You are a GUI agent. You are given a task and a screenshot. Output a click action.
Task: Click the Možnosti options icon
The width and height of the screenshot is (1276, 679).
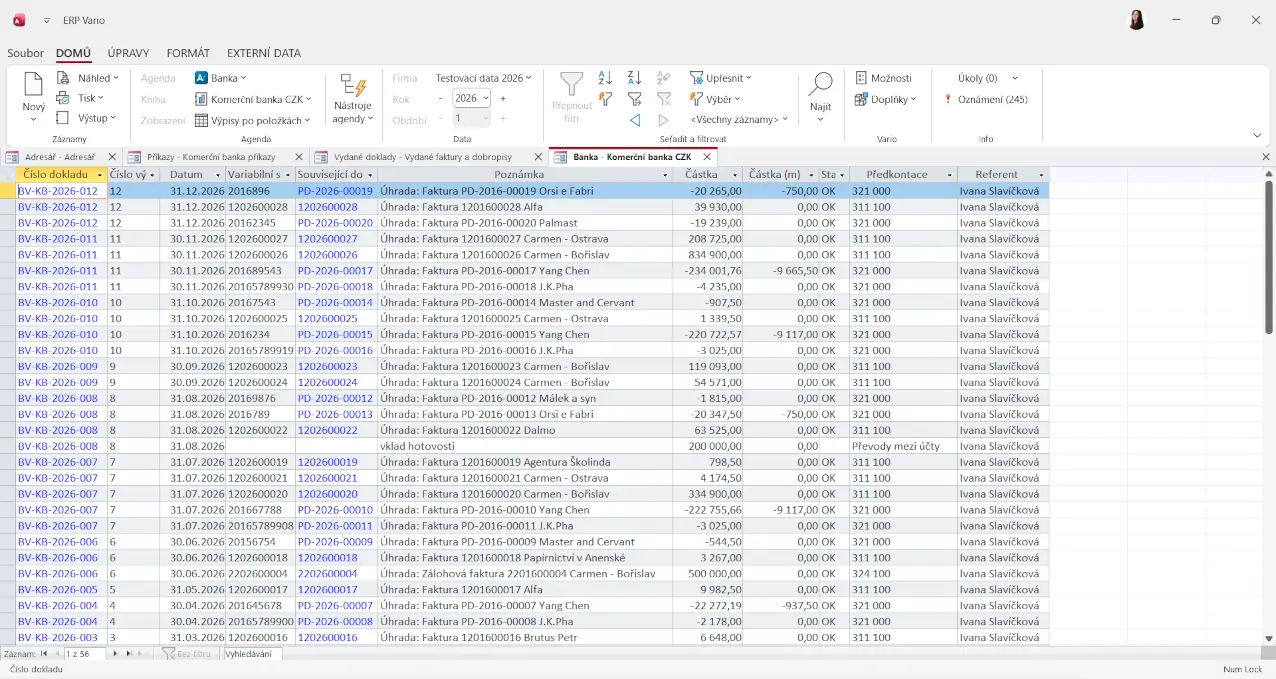point(862,78)
